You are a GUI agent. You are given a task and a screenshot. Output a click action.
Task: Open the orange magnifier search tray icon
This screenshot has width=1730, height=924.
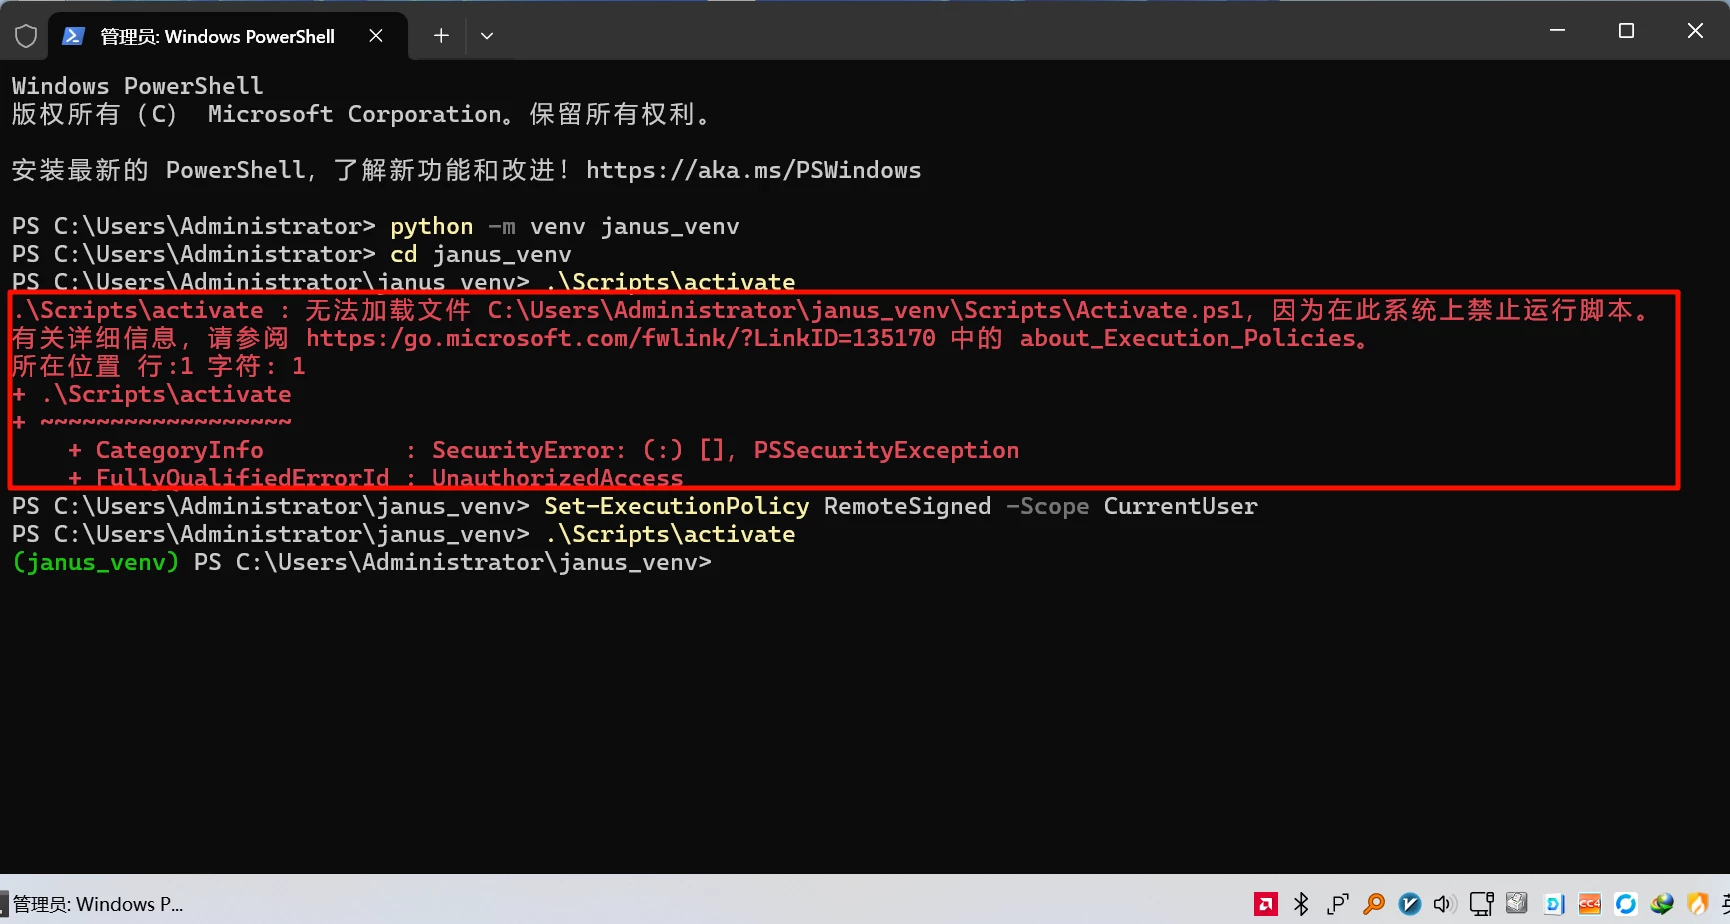coord(1374,904)
